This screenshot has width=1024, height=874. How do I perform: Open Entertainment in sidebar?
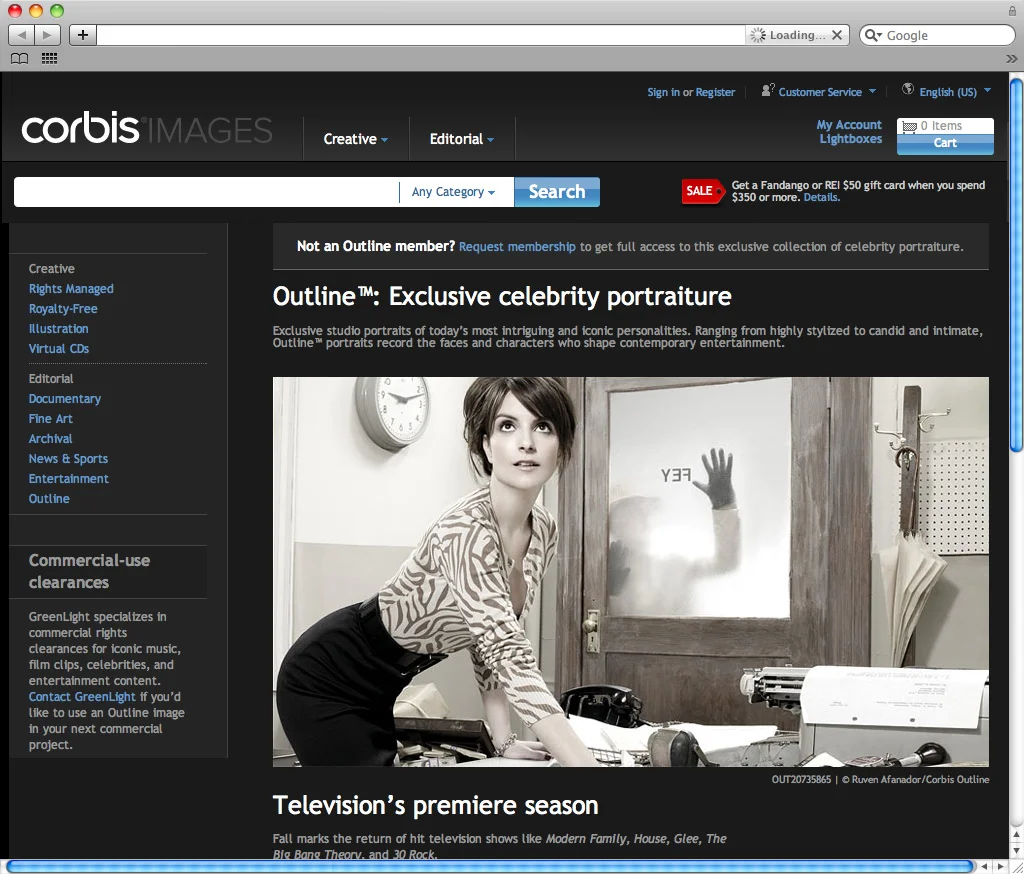[x=69, y=479]
